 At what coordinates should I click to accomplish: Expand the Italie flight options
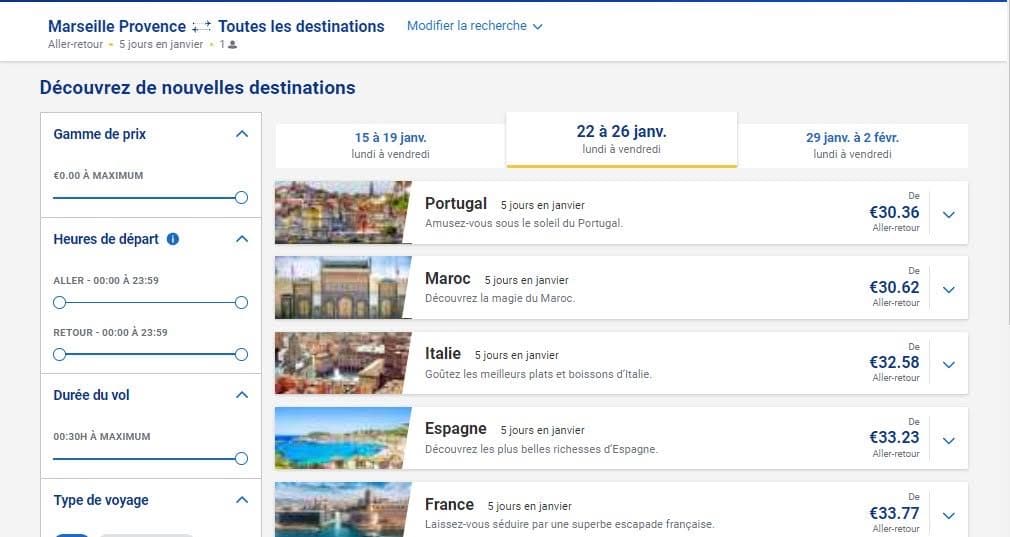[x=949, y=364]
